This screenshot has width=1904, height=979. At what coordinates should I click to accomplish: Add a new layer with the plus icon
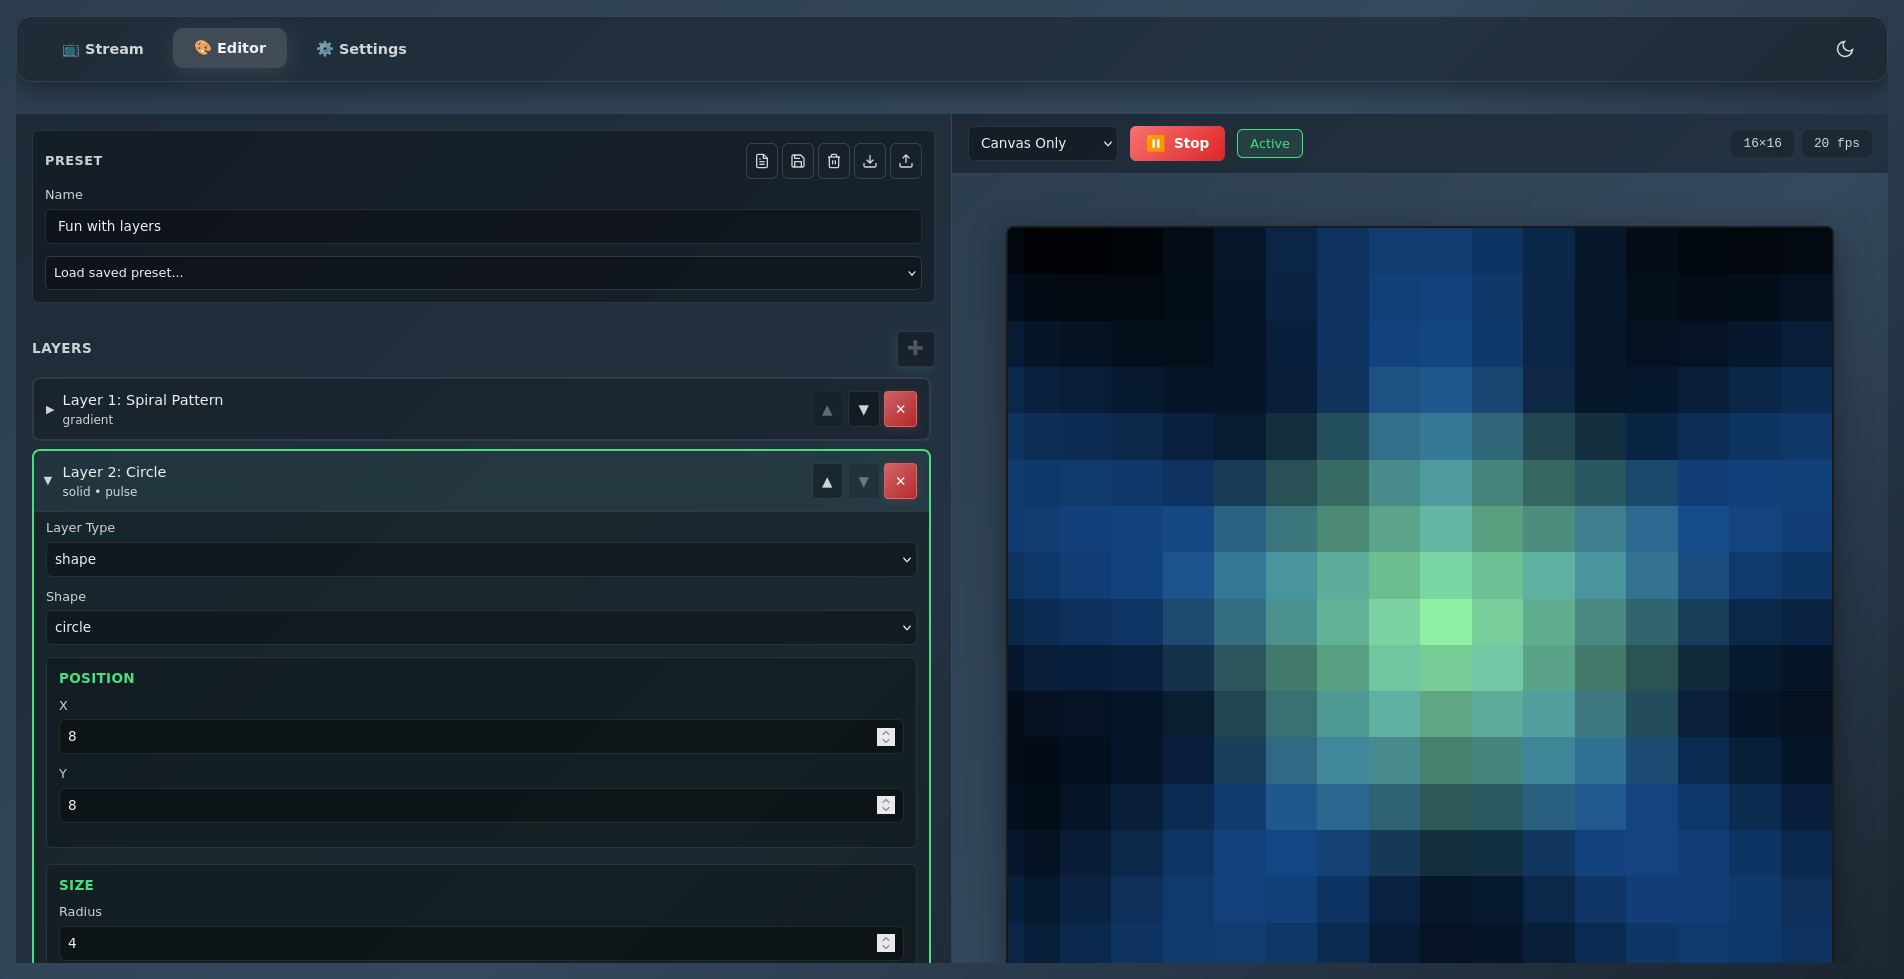pos(914,348)
